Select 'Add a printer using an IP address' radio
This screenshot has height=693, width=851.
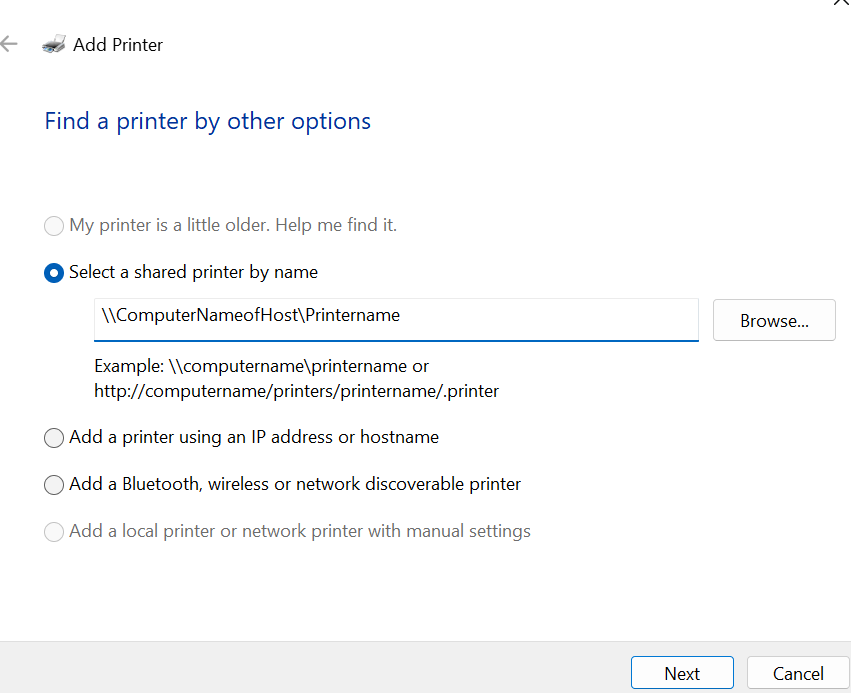tap(54, 437)
